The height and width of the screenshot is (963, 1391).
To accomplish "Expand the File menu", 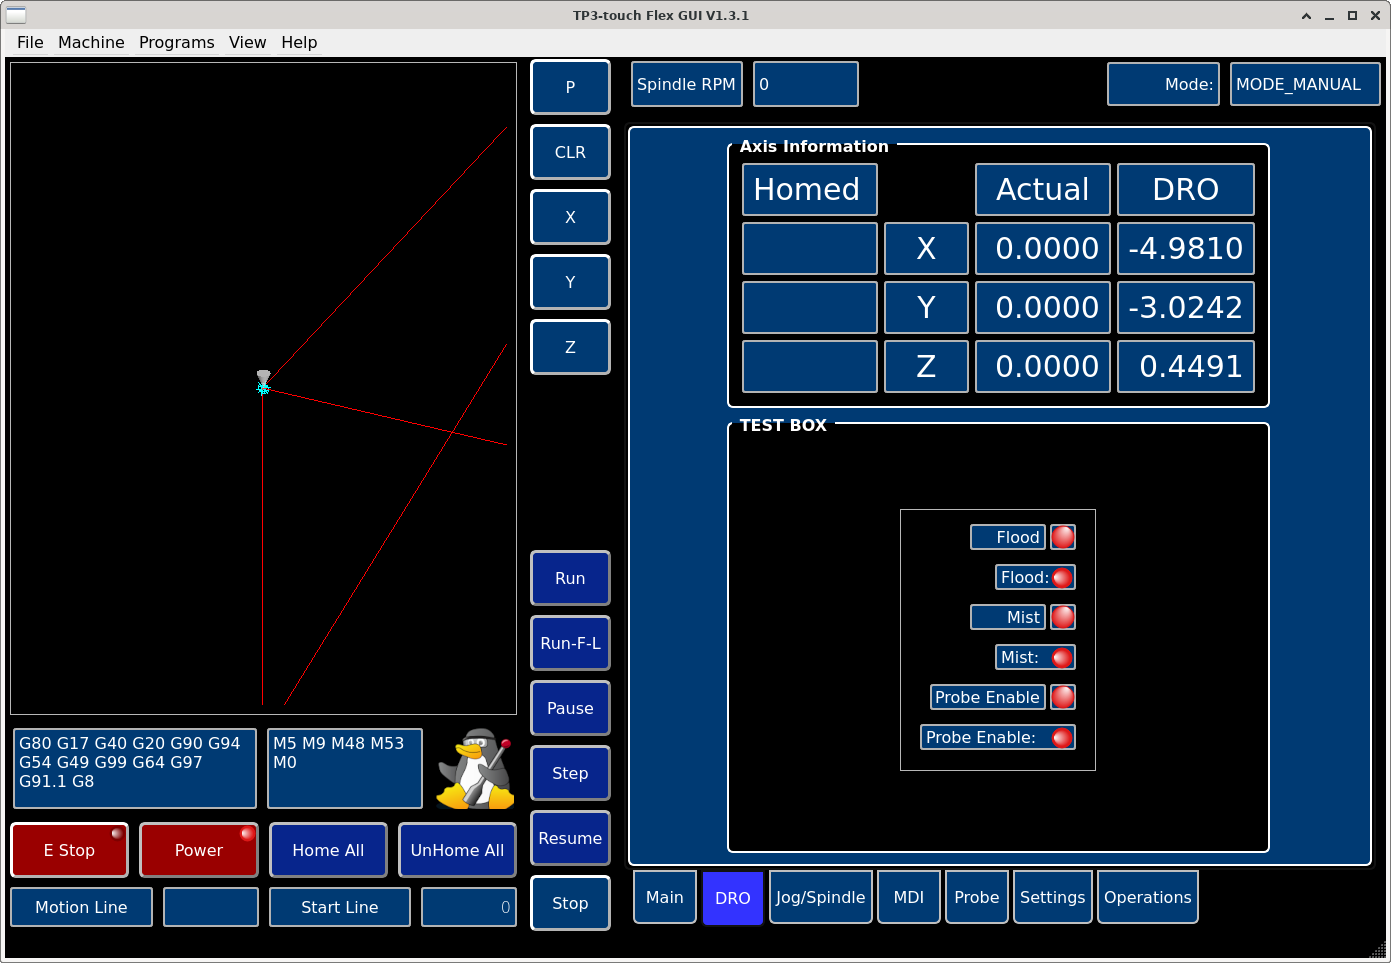I will (x=30, y=42).
